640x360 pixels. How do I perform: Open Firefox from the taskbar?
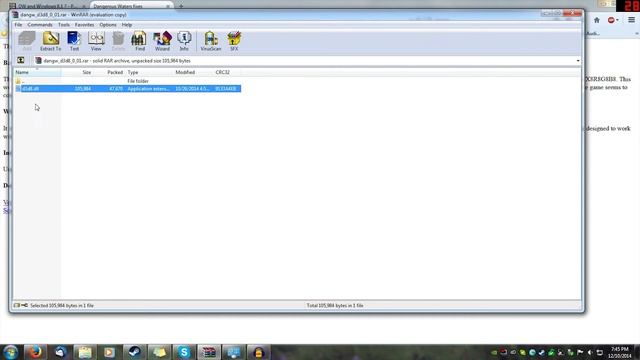pos(35,352)
